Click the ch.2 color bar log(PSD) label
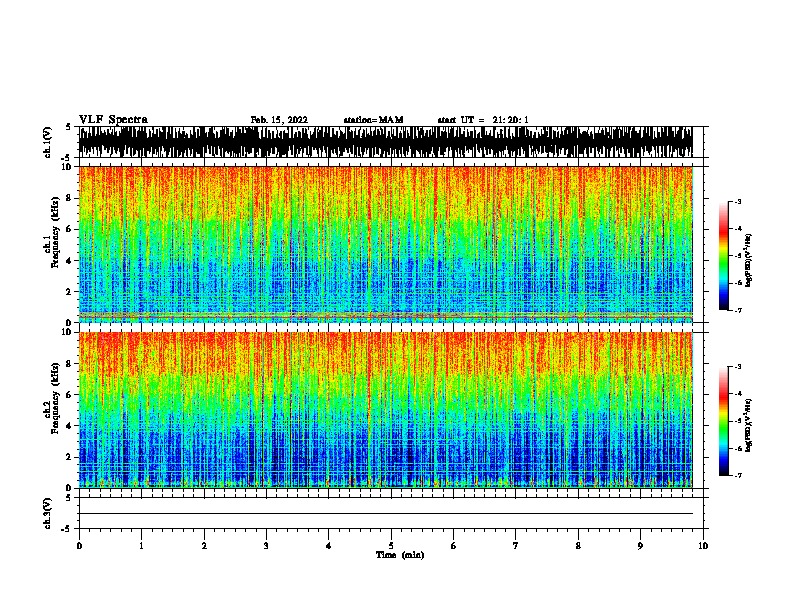Viewport: 792px width, 612px height. 748,426
